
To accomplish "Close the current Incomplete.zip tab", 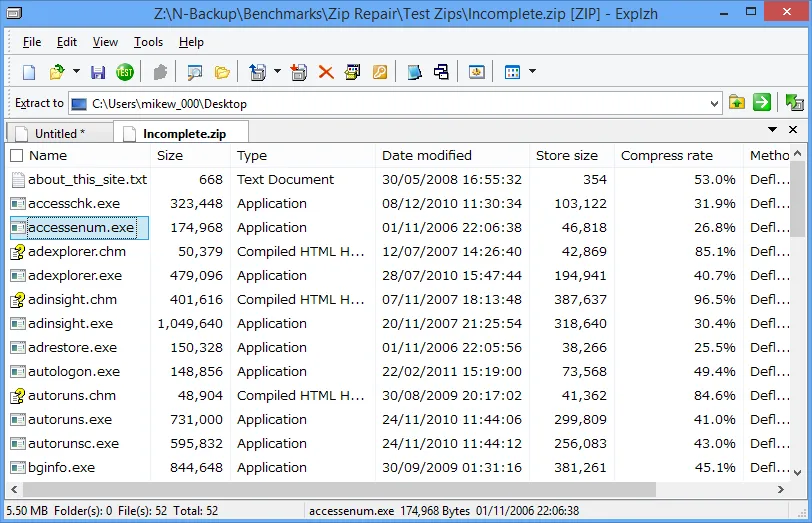I will coord(793,129).
